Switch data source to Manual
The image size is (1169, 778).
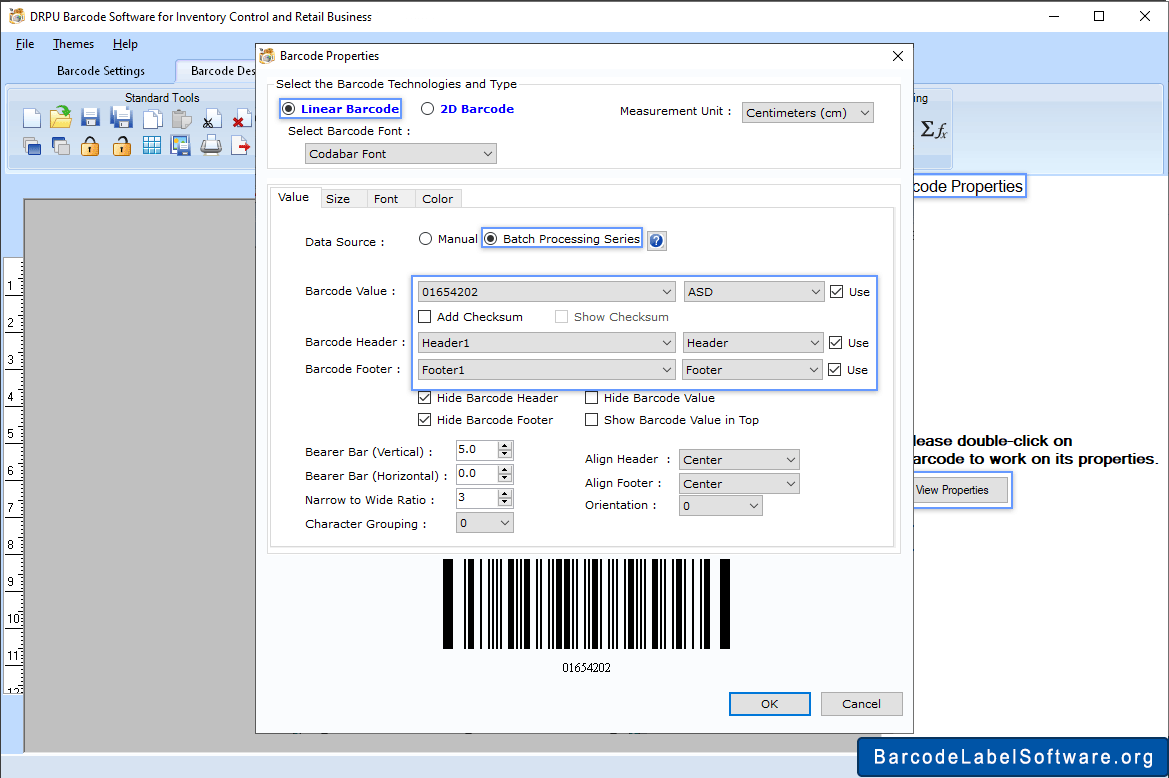click(448, 238)
